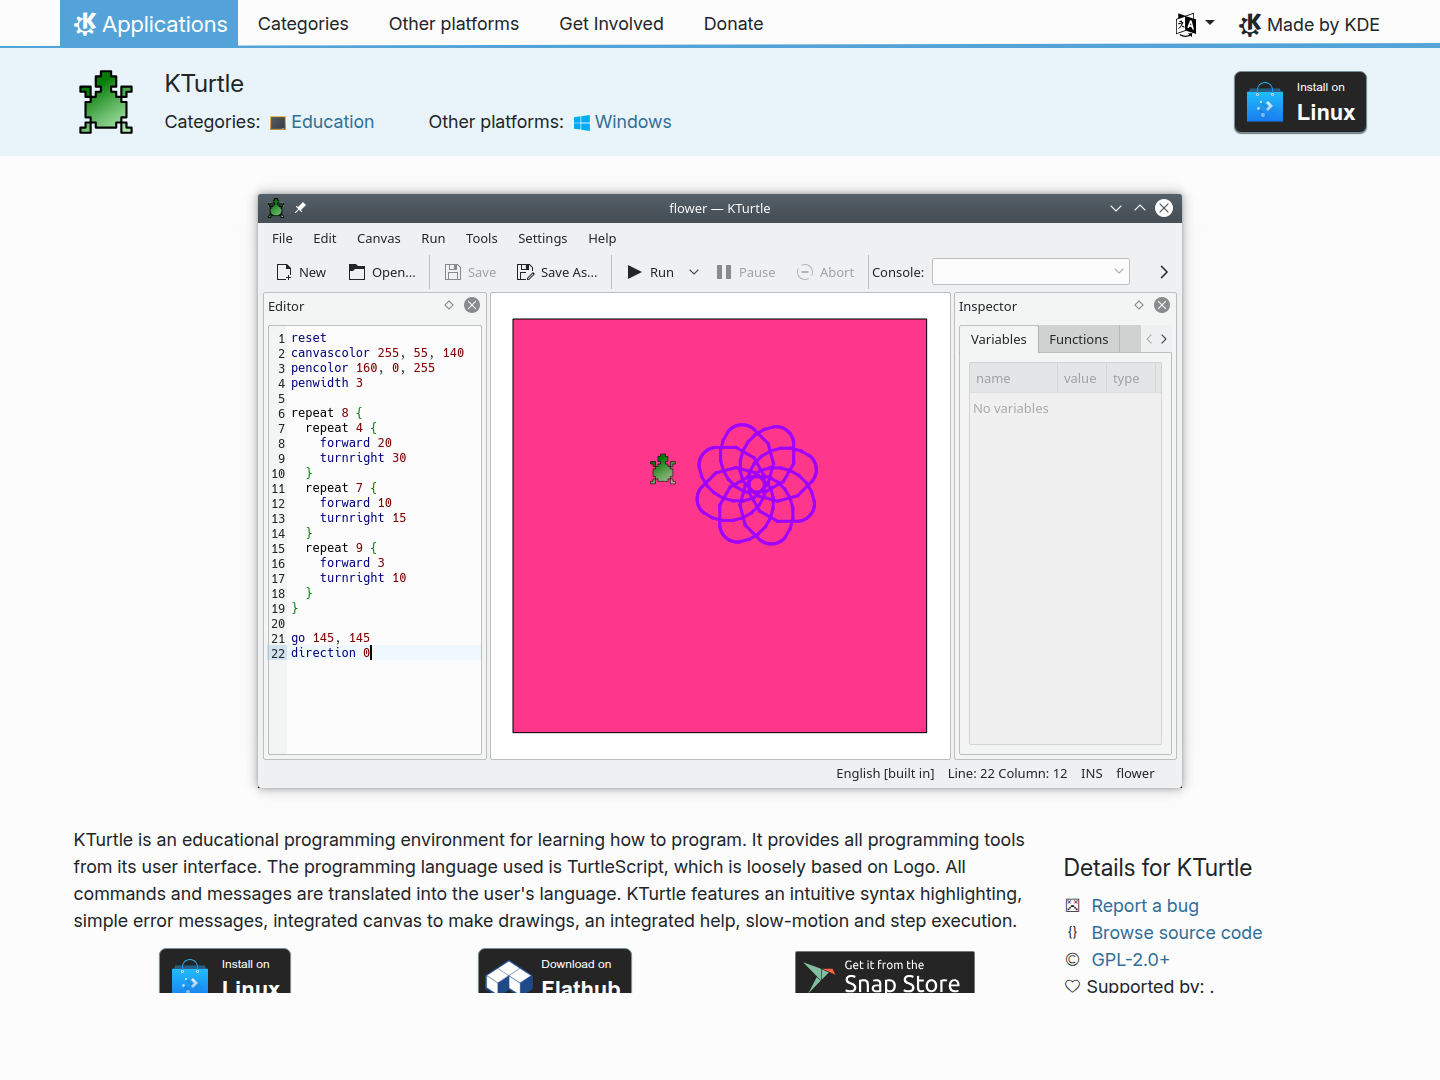Open the Help menu
Screen dimensions: 1440x1080
click(x=602, y=238)
